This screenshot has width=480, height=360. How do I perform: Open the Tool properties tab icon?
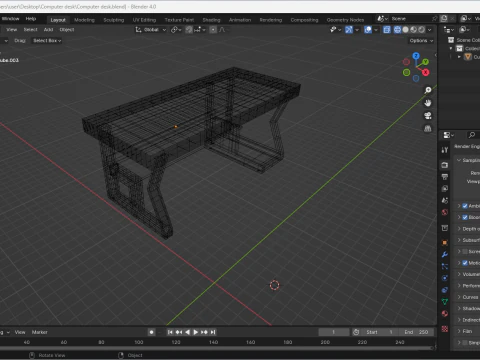(445, 150)
